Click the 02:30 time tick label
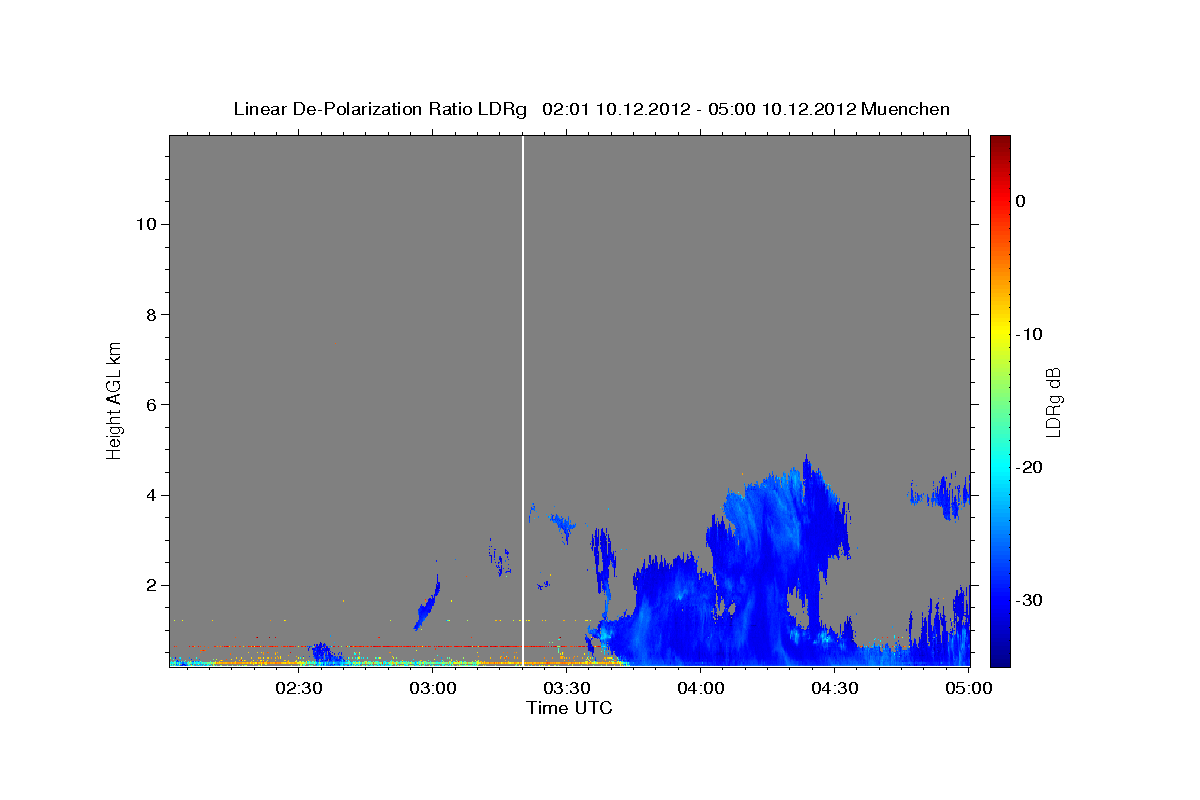Screen dimensions: 1200x800 coord(299,688)
